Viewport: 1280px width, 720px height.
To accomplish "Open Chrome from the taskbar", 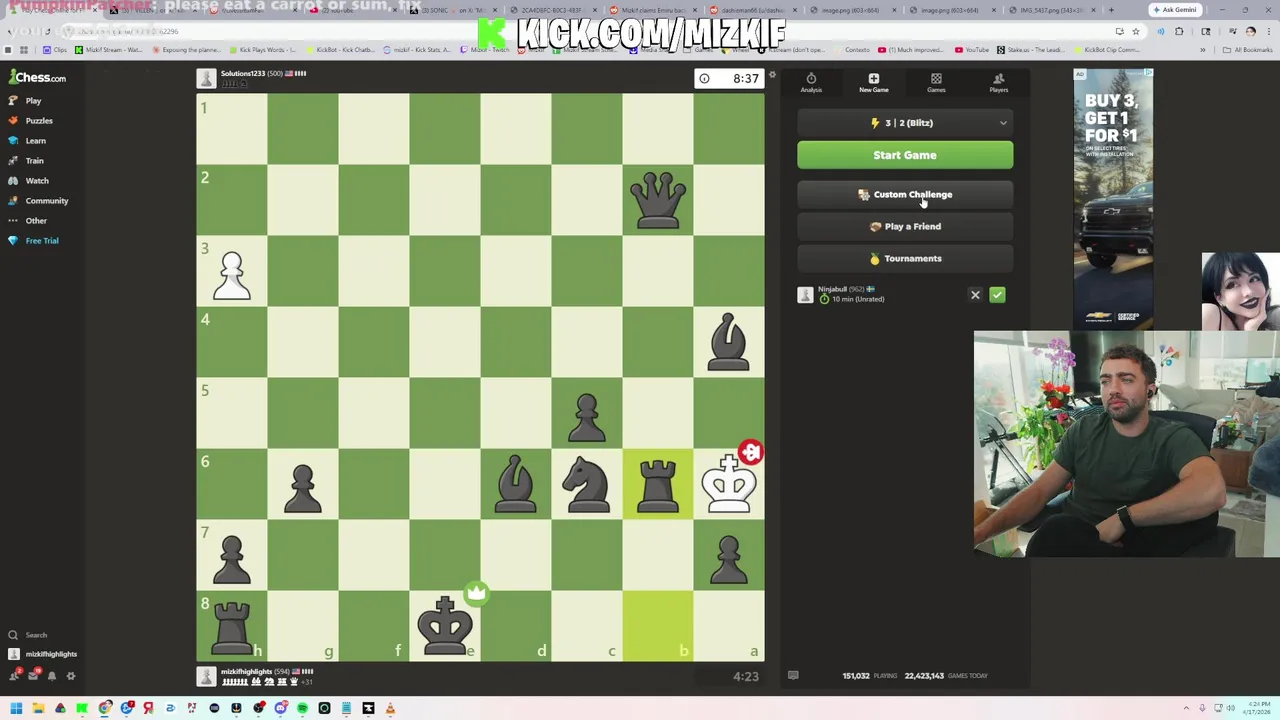I will pyautogui.click(x=104, y=708).
